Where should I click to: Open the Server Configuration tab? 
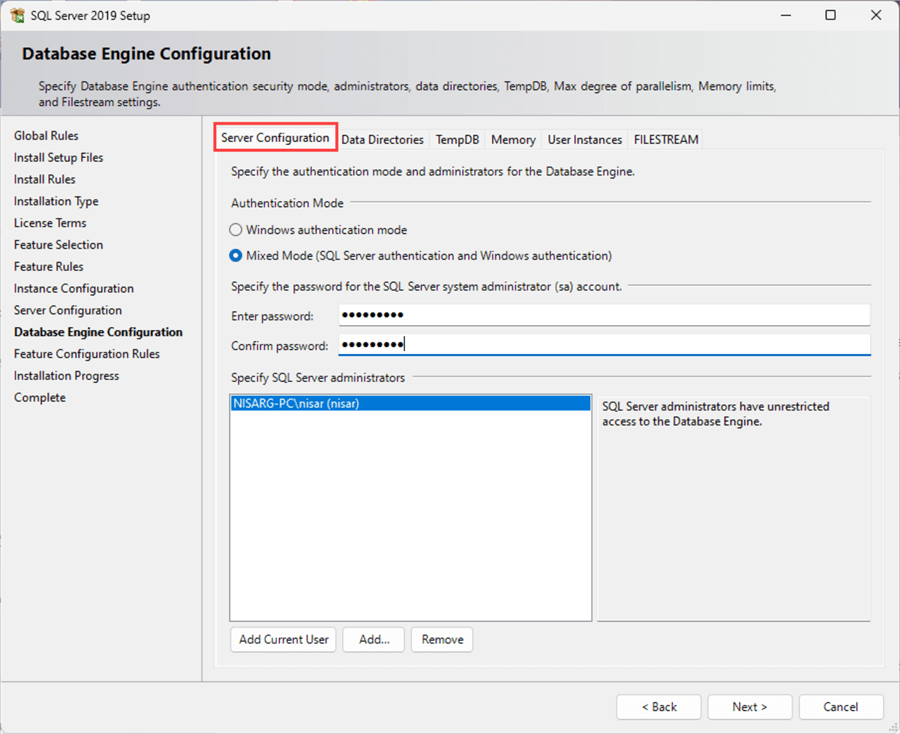pos(275,138)
